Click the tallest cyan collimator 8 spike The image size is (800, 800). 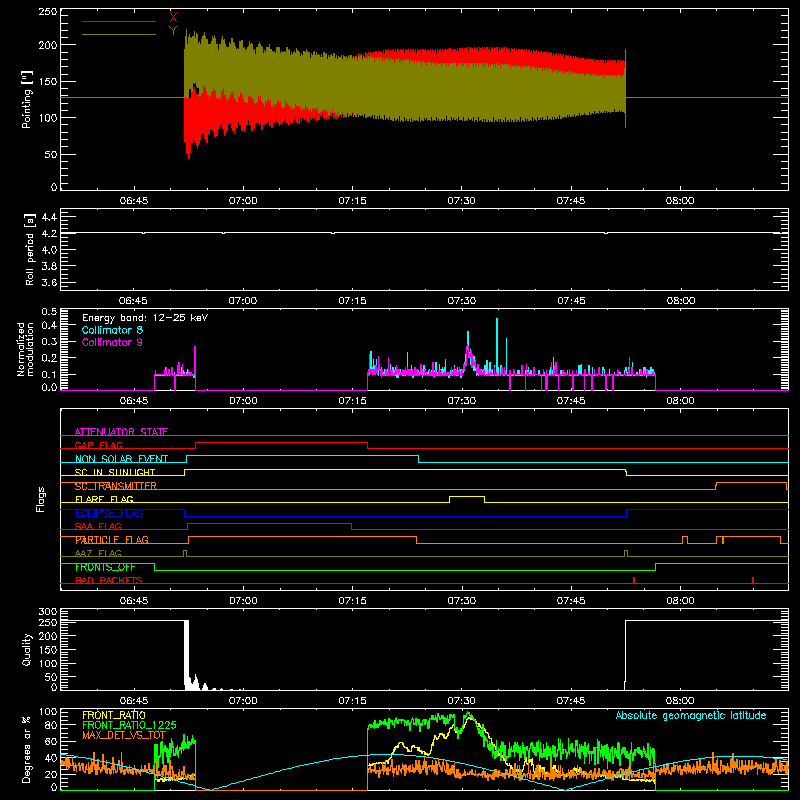pyautogui.click(x=497, y=347)
